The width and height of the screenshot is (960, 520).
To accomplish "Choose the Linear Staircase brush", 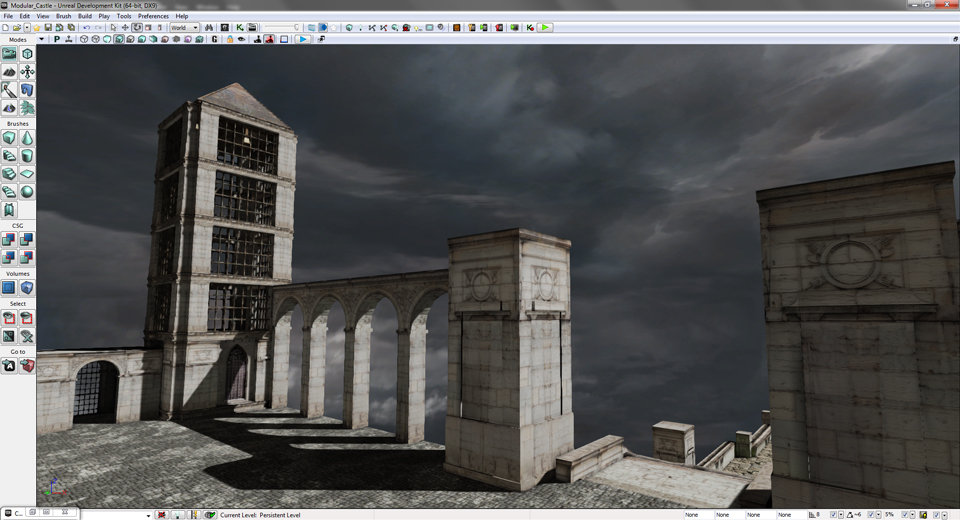I will 9,174.
